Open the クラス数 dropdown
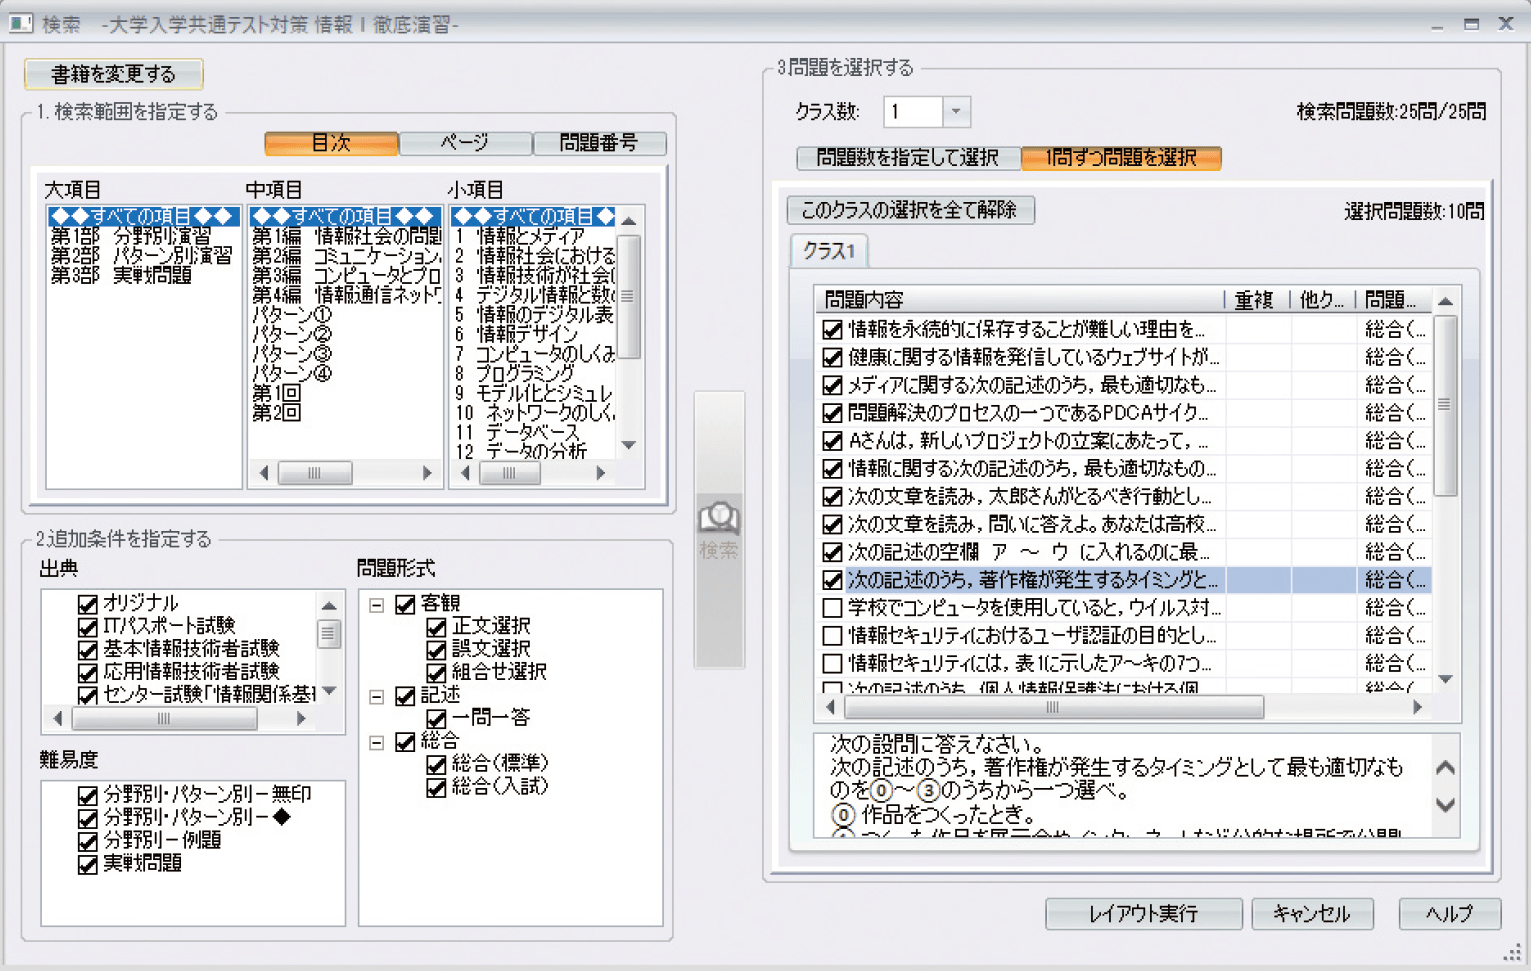 [956, 112]
